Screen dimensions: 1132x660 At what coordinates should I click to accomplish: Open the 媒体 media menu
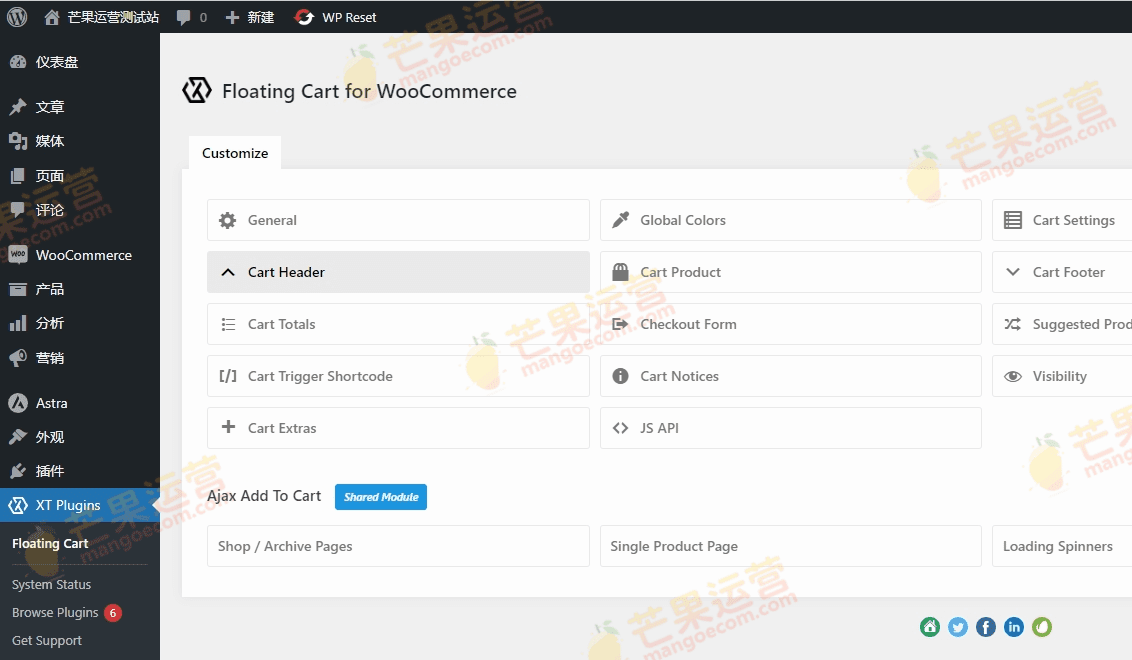(79, 141)
